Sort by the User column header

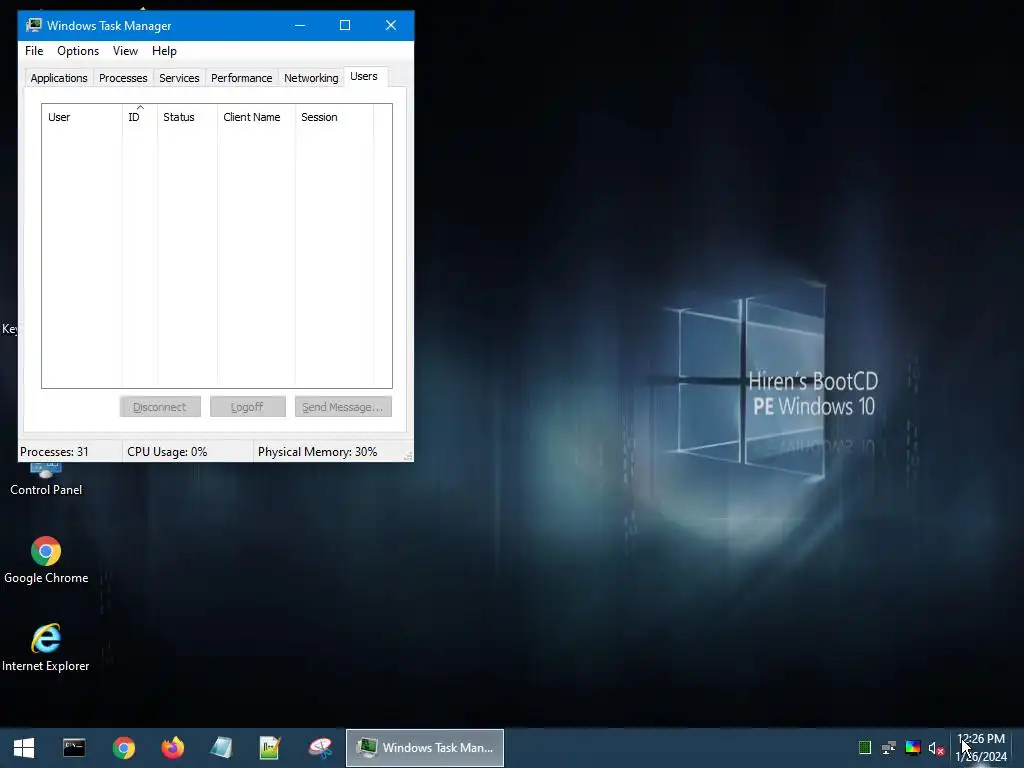[x=82, y=117]
